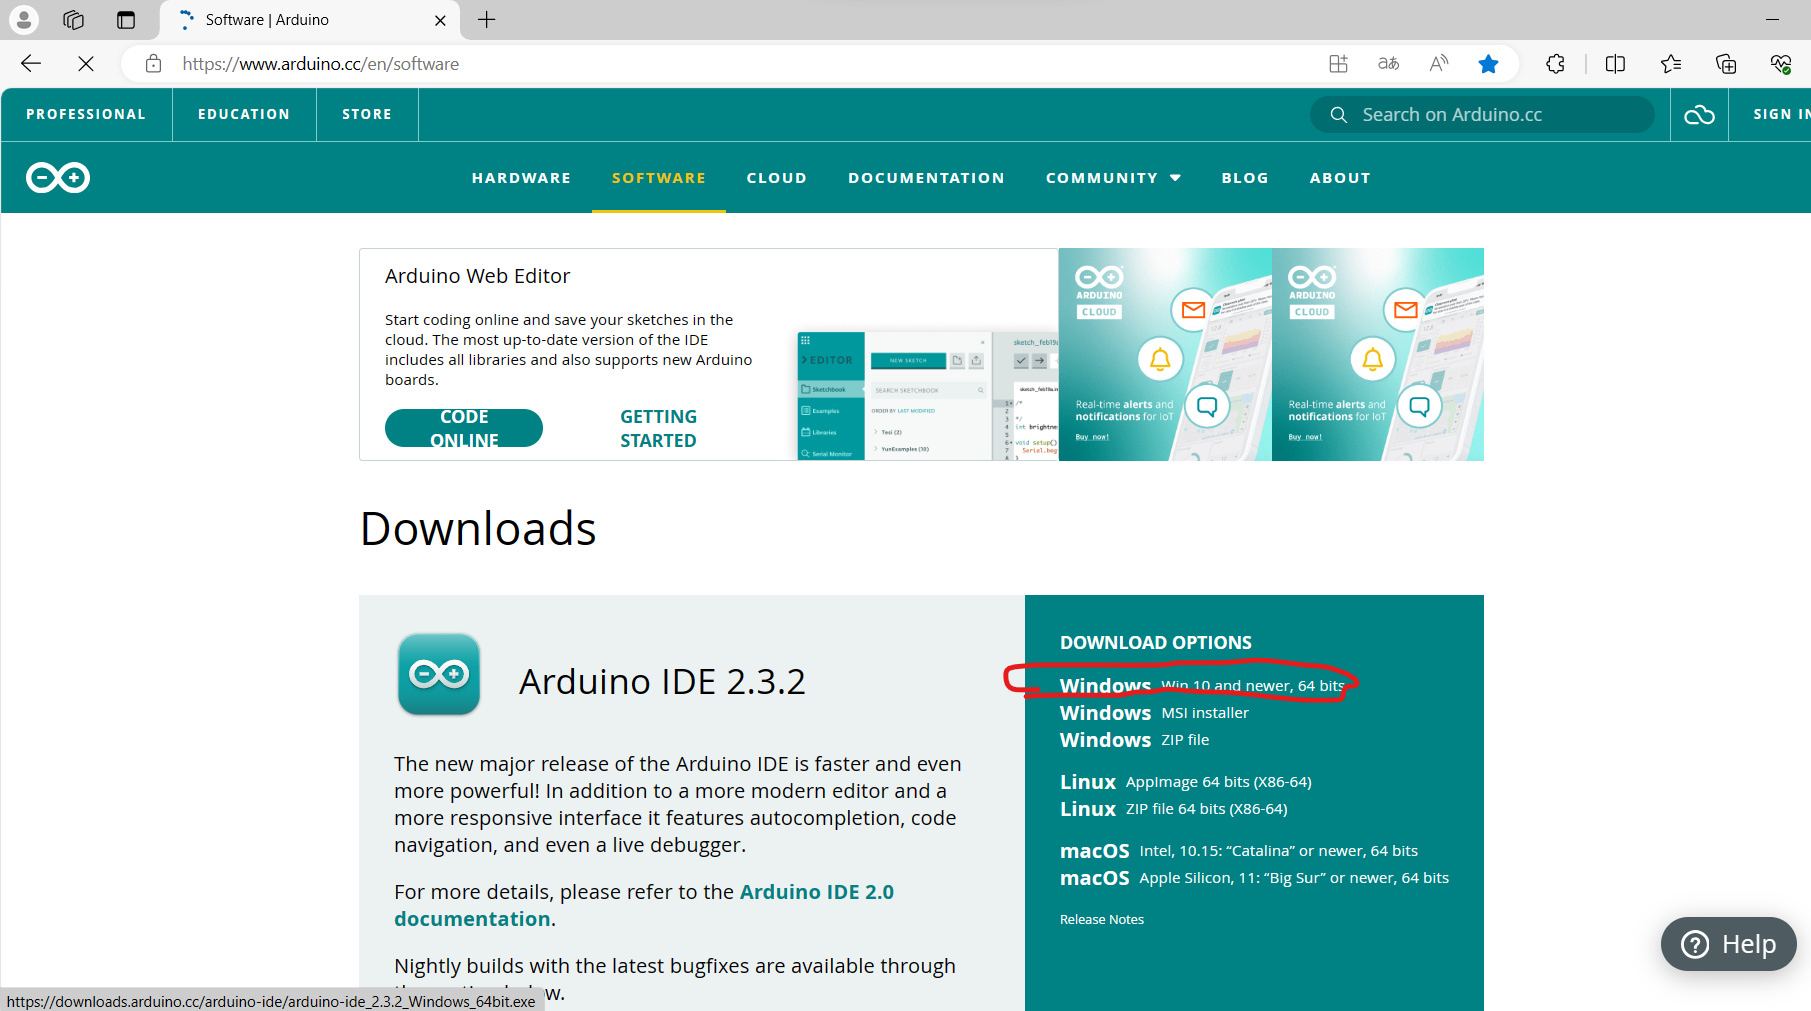
Task: Click the Search on Arduino.cc field
Action: (1482, 115)
